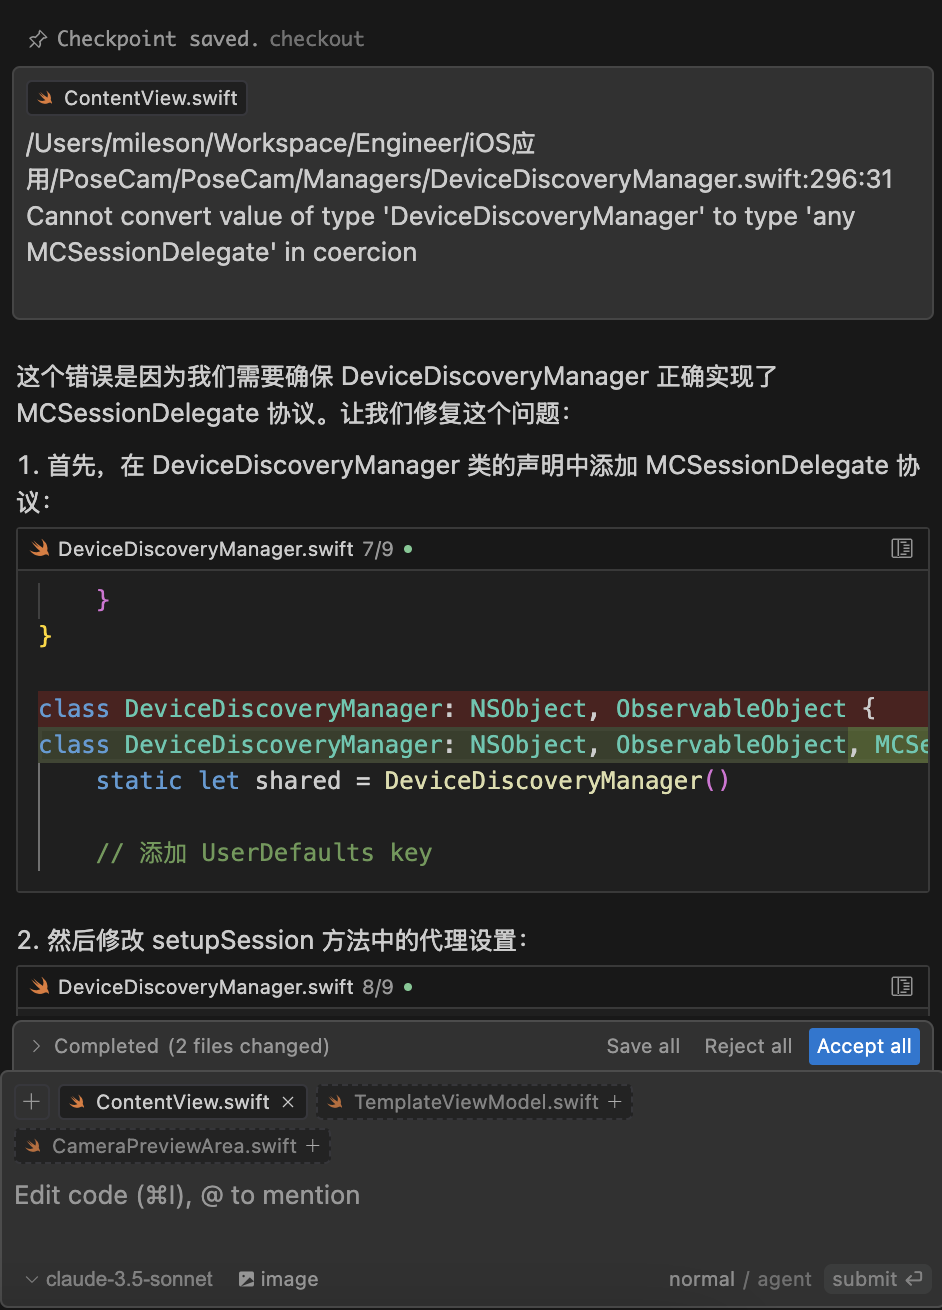Click the green dot after 7/9
Screen dimensions: 942x1310
tap(408, 548)
